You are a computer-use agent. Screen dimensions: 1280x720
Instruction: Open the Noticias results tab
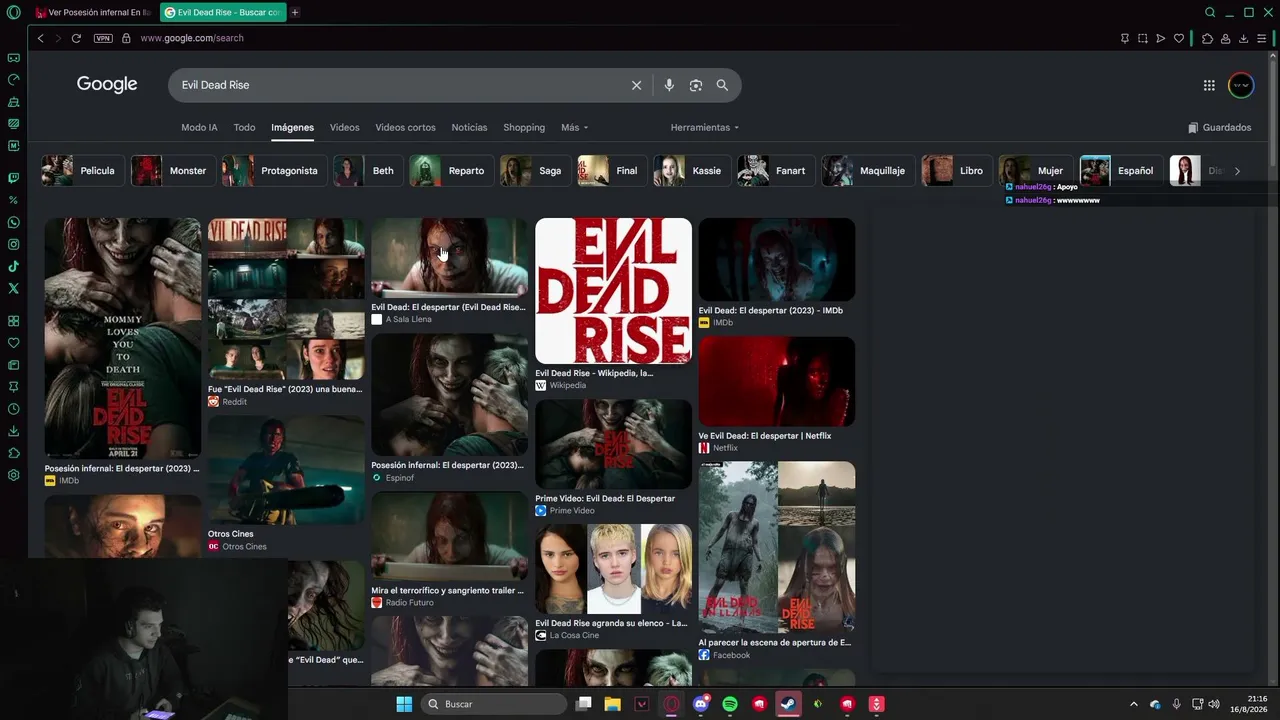[x=469, y=127]
